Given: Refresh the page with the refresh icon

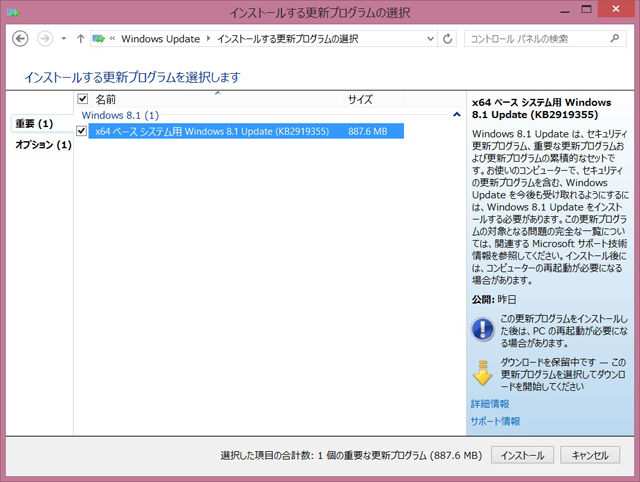Looking at the screenshot, I should [447, 39].
